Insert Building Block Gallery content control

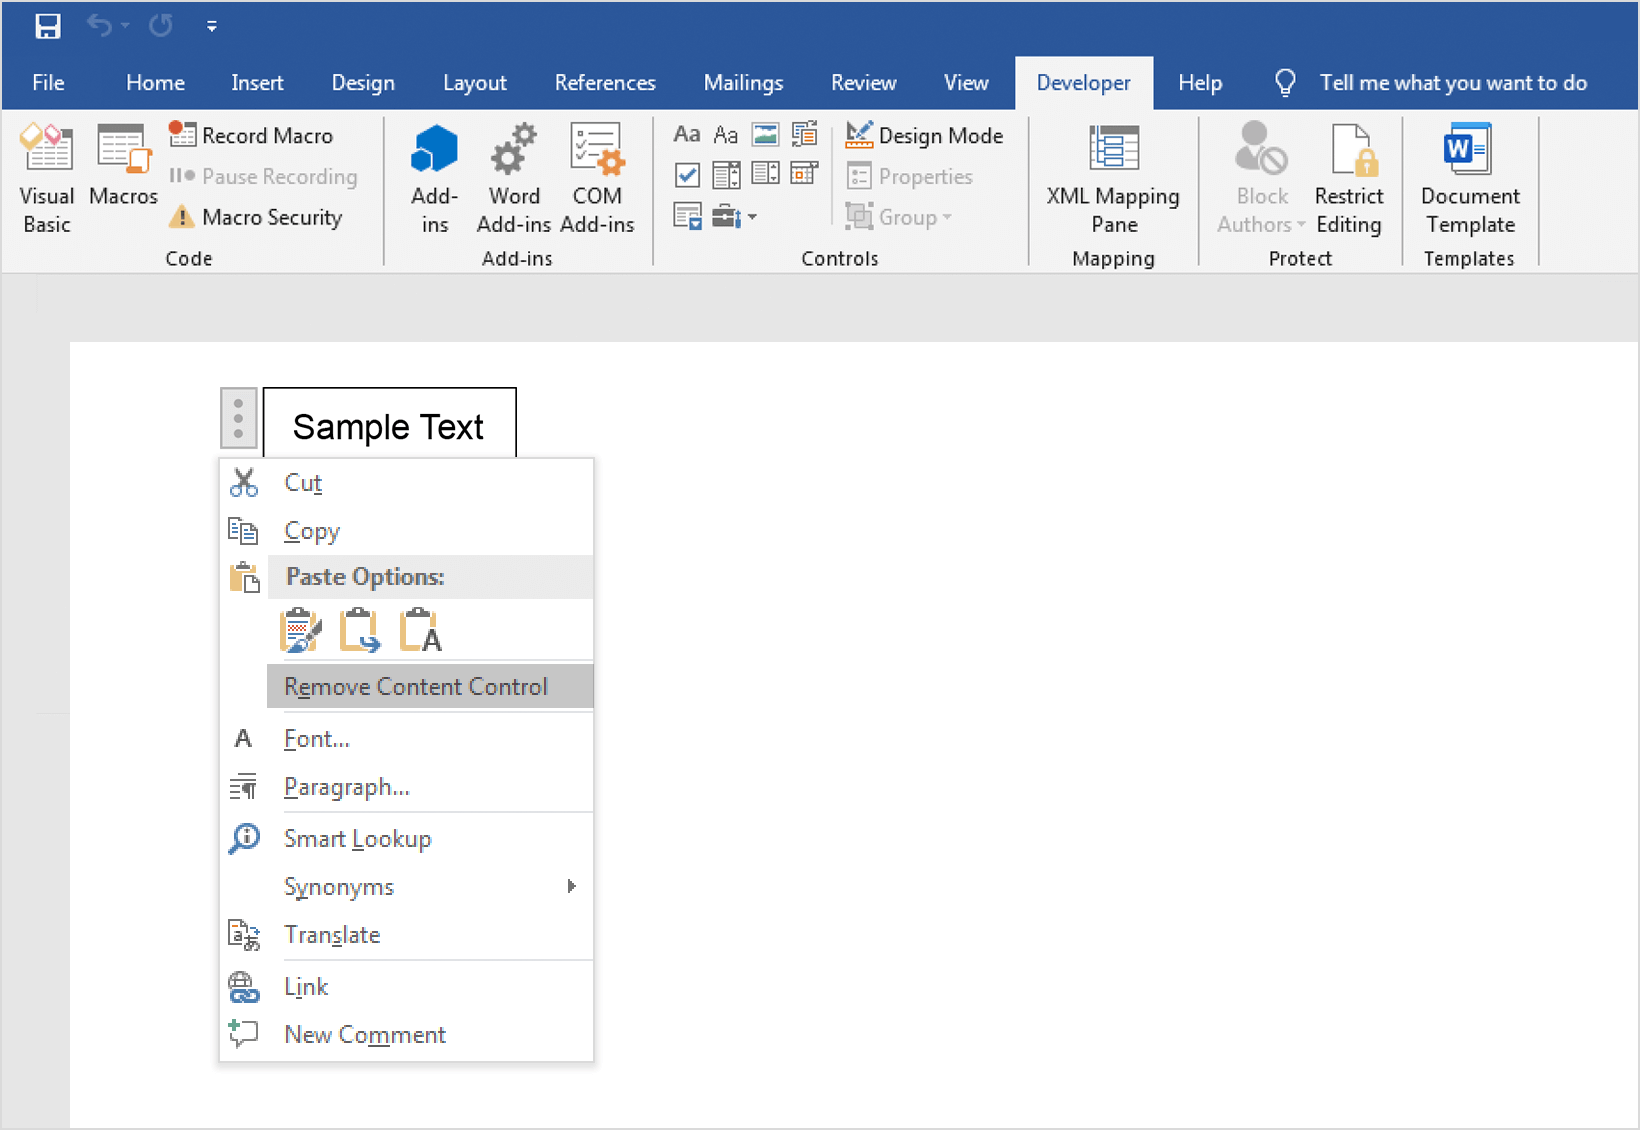805,134
